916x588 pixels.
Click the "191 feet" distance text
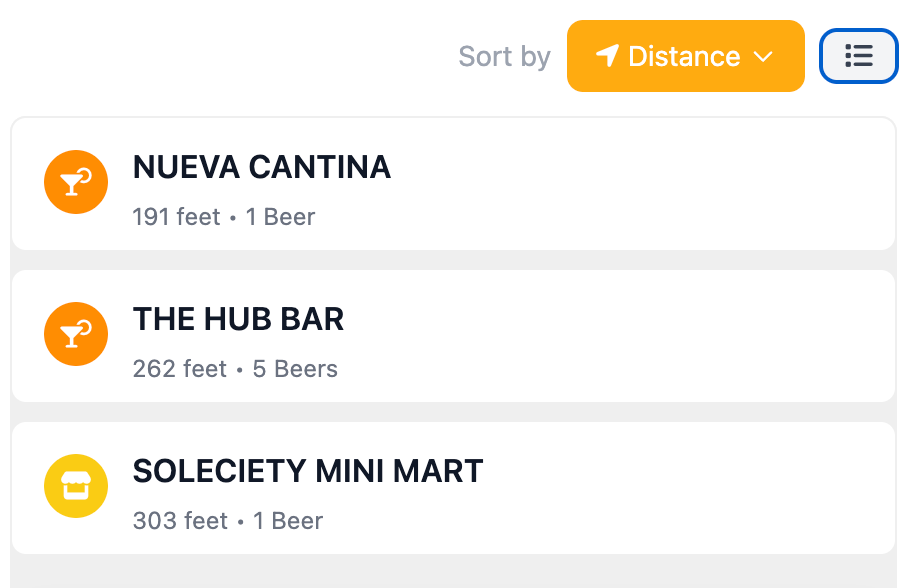[176, 217]
